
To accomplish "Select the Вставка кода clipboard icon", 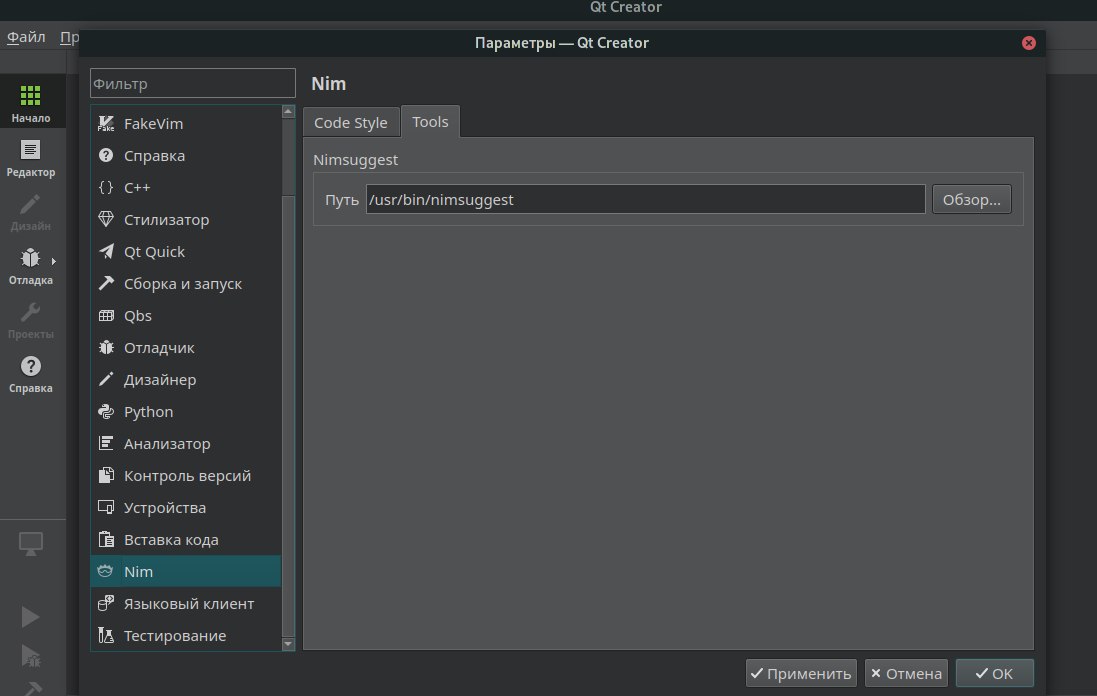I will coord(106,539).
